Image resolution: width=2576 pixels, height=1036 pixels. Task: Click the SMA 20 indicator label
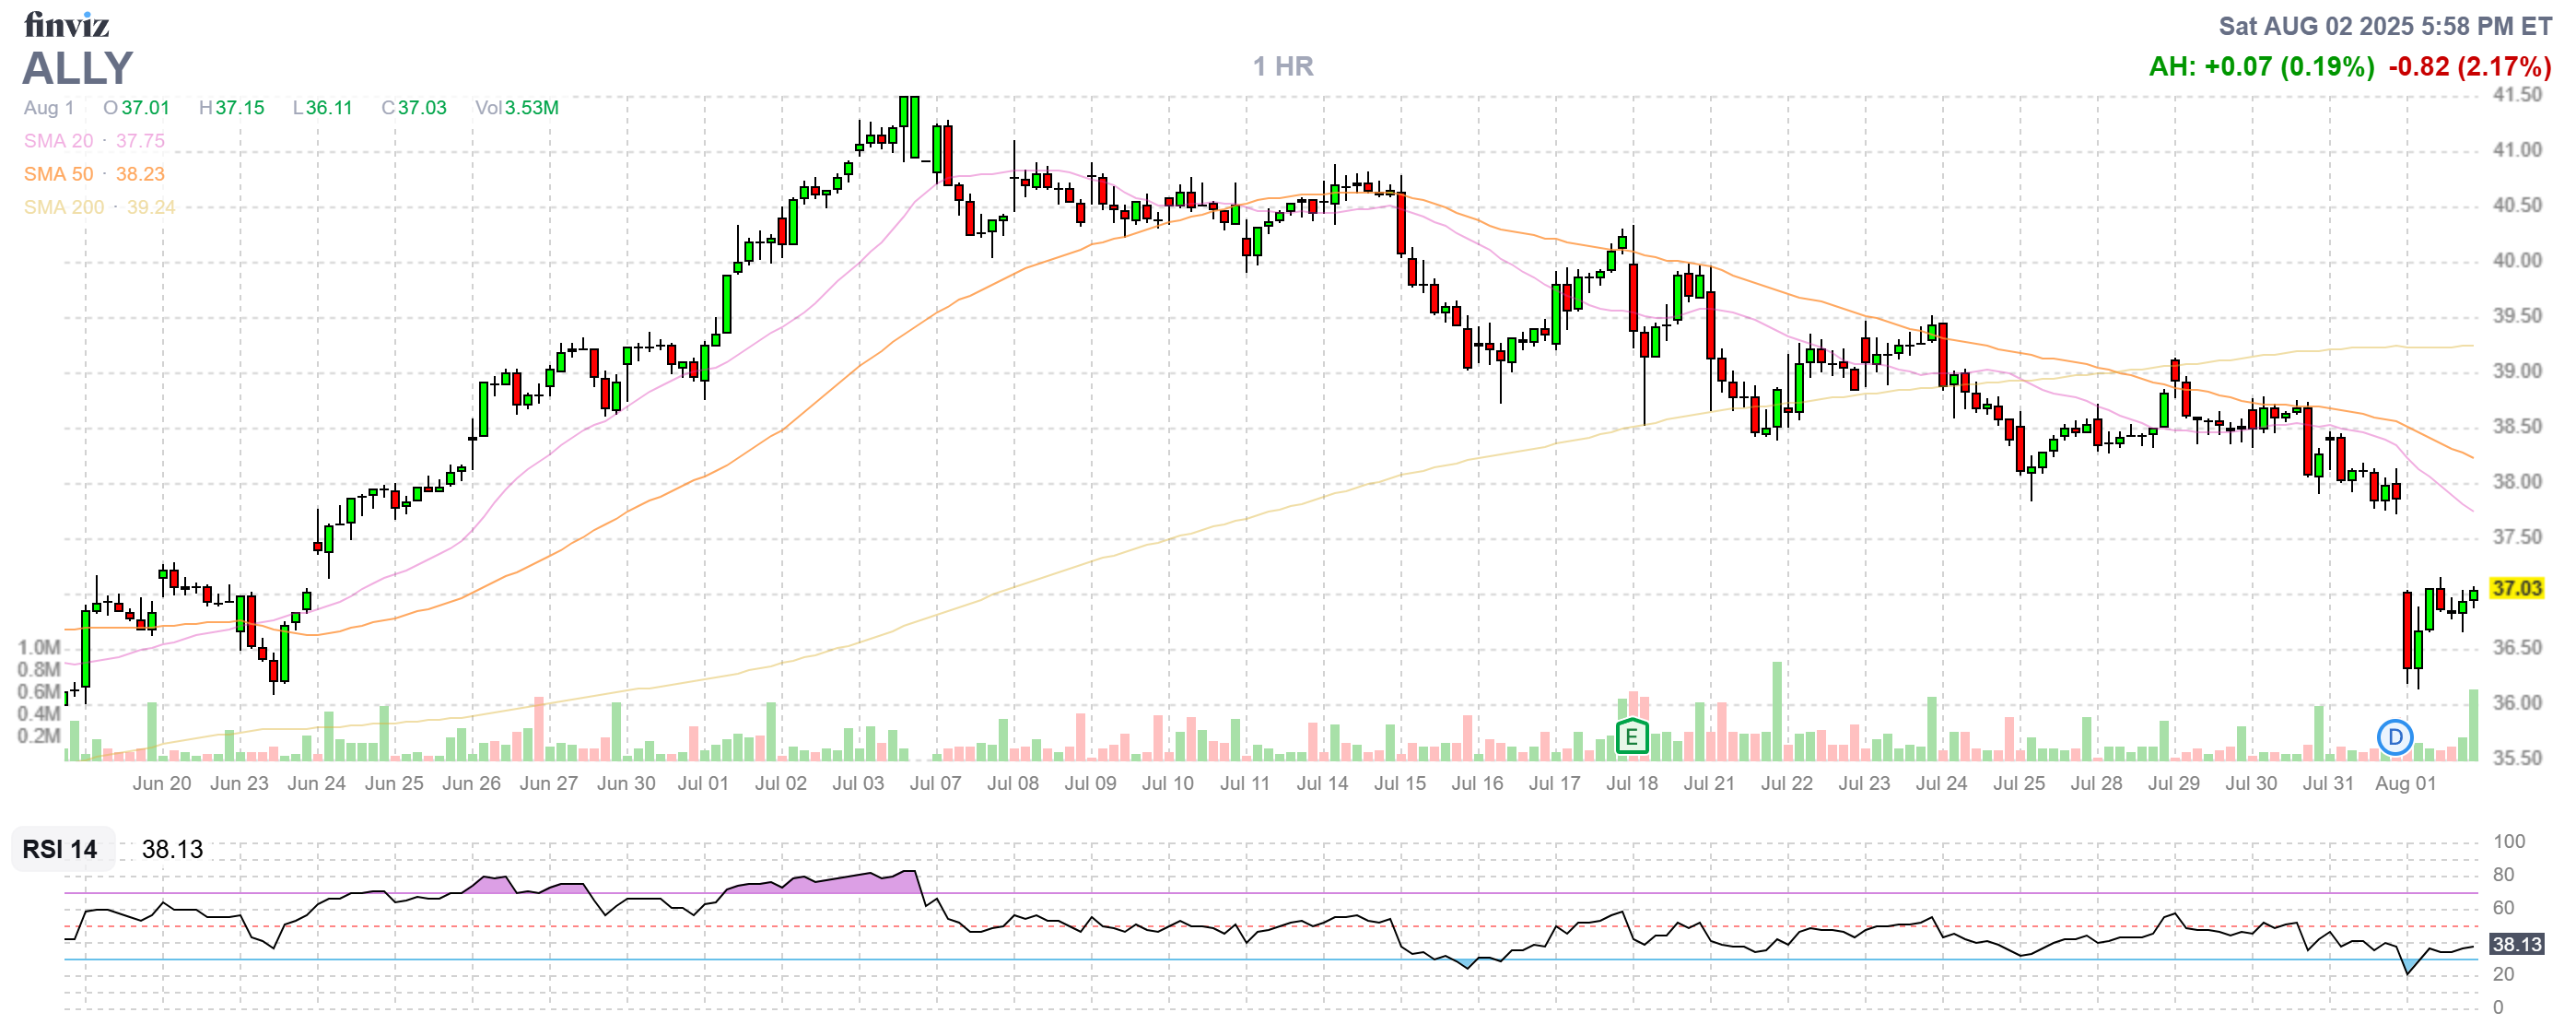(58, 141)
